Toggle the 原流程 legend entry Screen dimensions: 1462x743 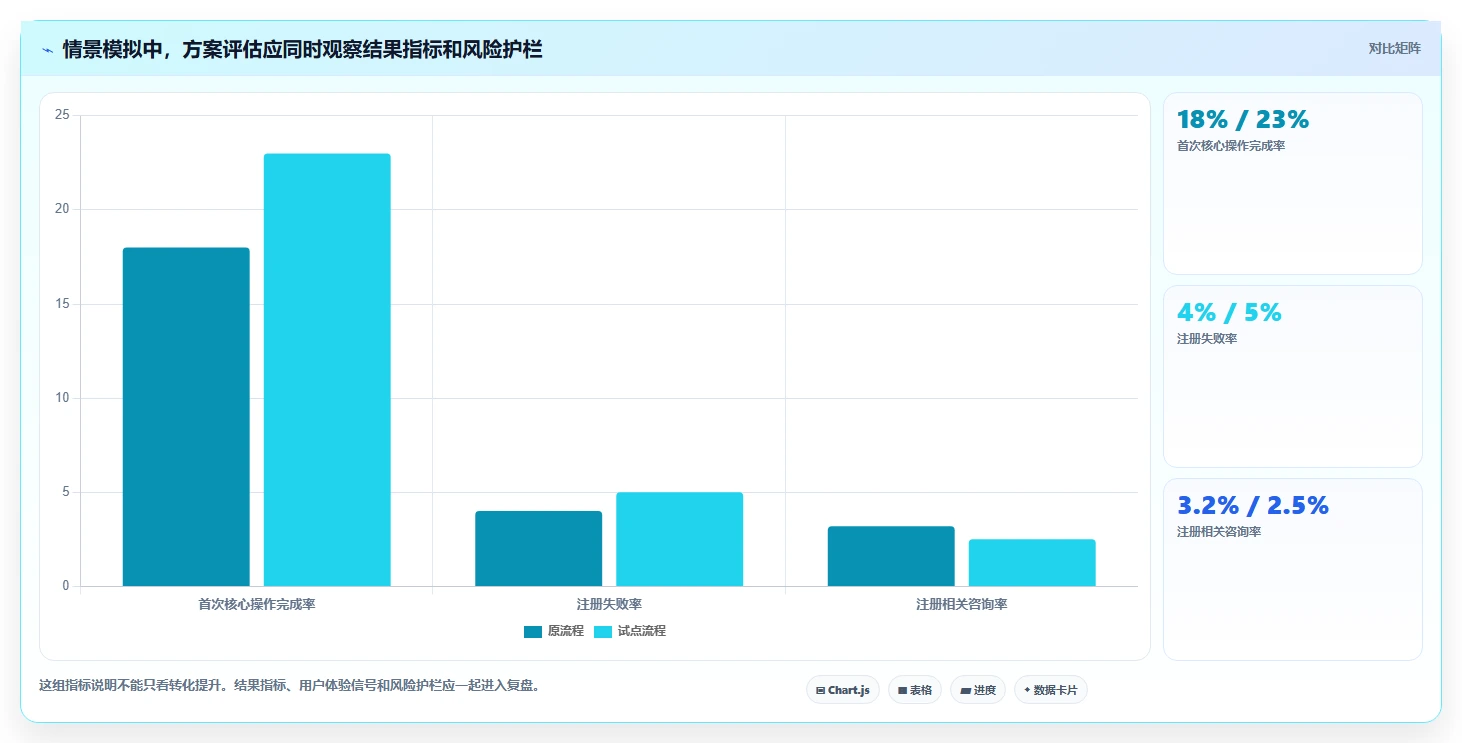pyautogui.click(x=553, y=631)
